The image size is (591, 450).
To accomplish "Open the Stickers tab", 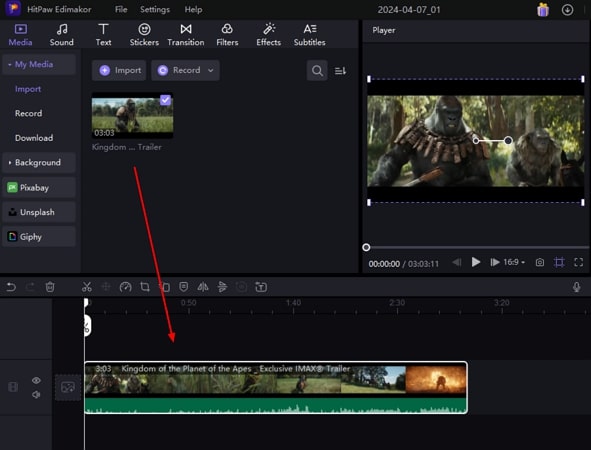I will pos(144,35).
